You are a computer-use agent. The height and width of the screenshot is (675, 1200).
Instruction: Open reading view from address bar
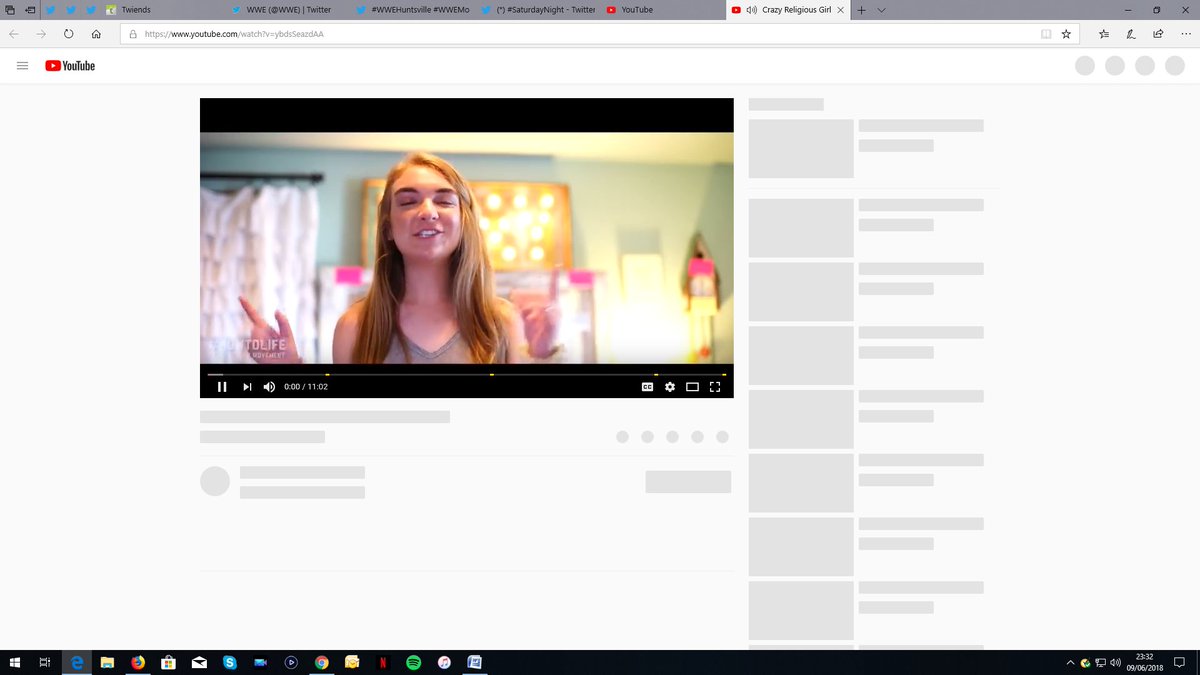pyautogui.click(x=1046, y=33)
